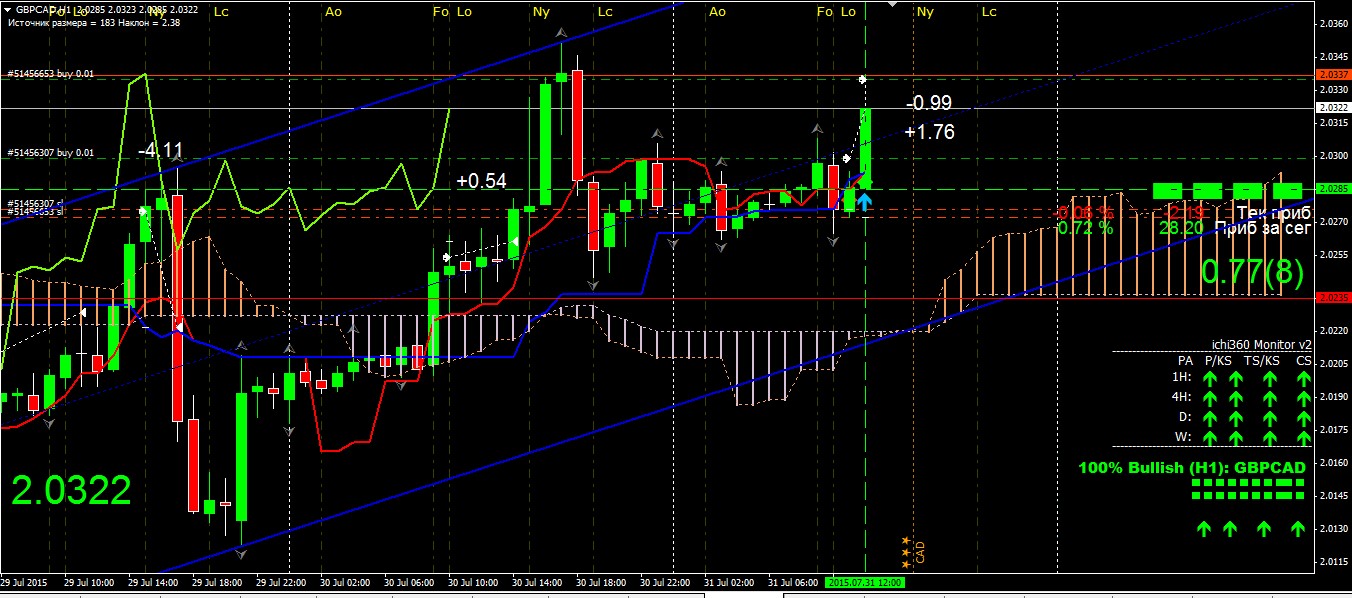The width and height of the screenshot is (1352, 598).
Task: Select the D row CS arrow
Action: tap(1304, 417)
